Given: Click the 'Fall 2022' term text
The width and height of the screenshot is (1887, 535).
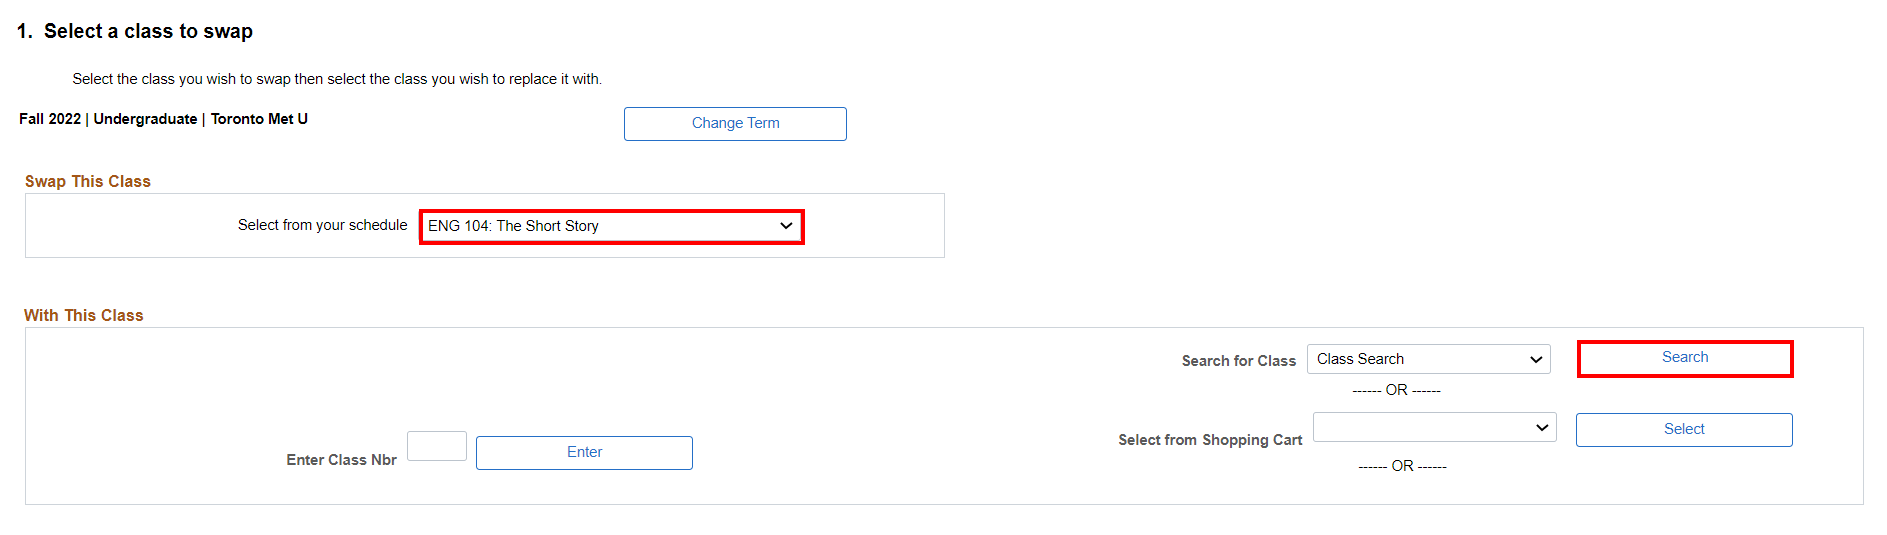Looking at the screenshot, I should click(x=50, y=119).
